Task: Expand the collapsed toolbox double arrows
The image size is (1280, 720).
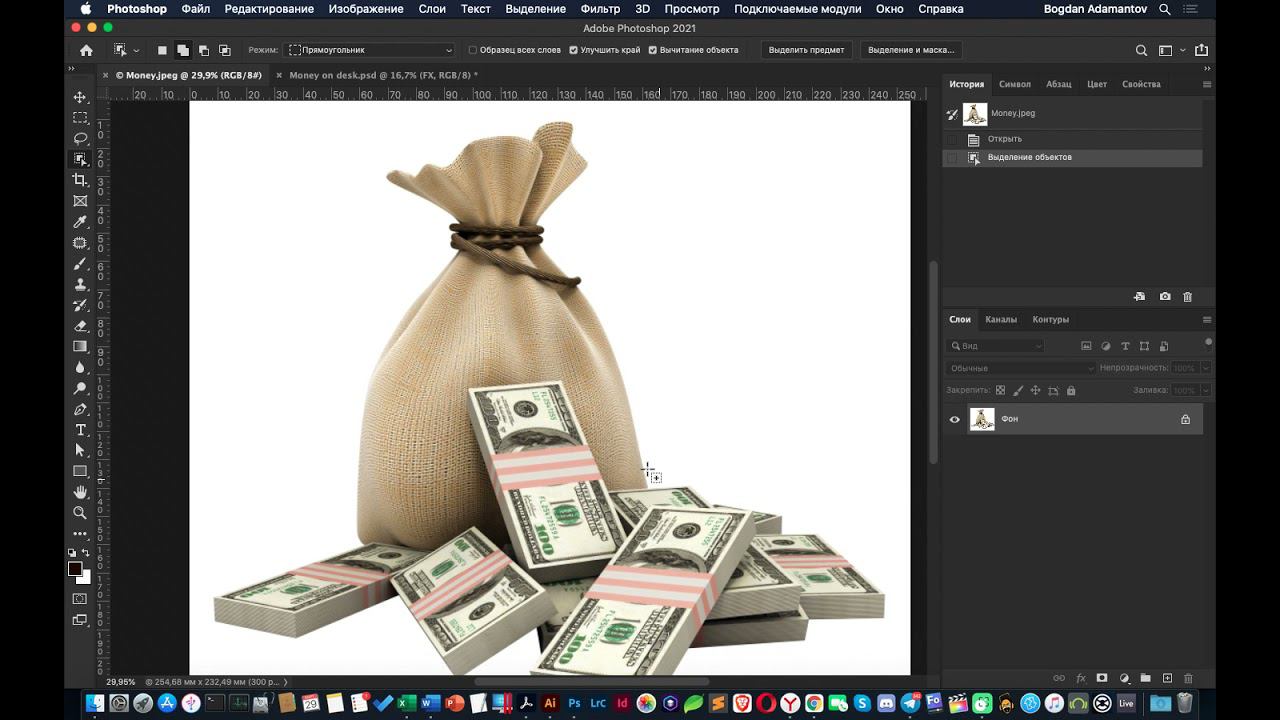Action: 71,69
